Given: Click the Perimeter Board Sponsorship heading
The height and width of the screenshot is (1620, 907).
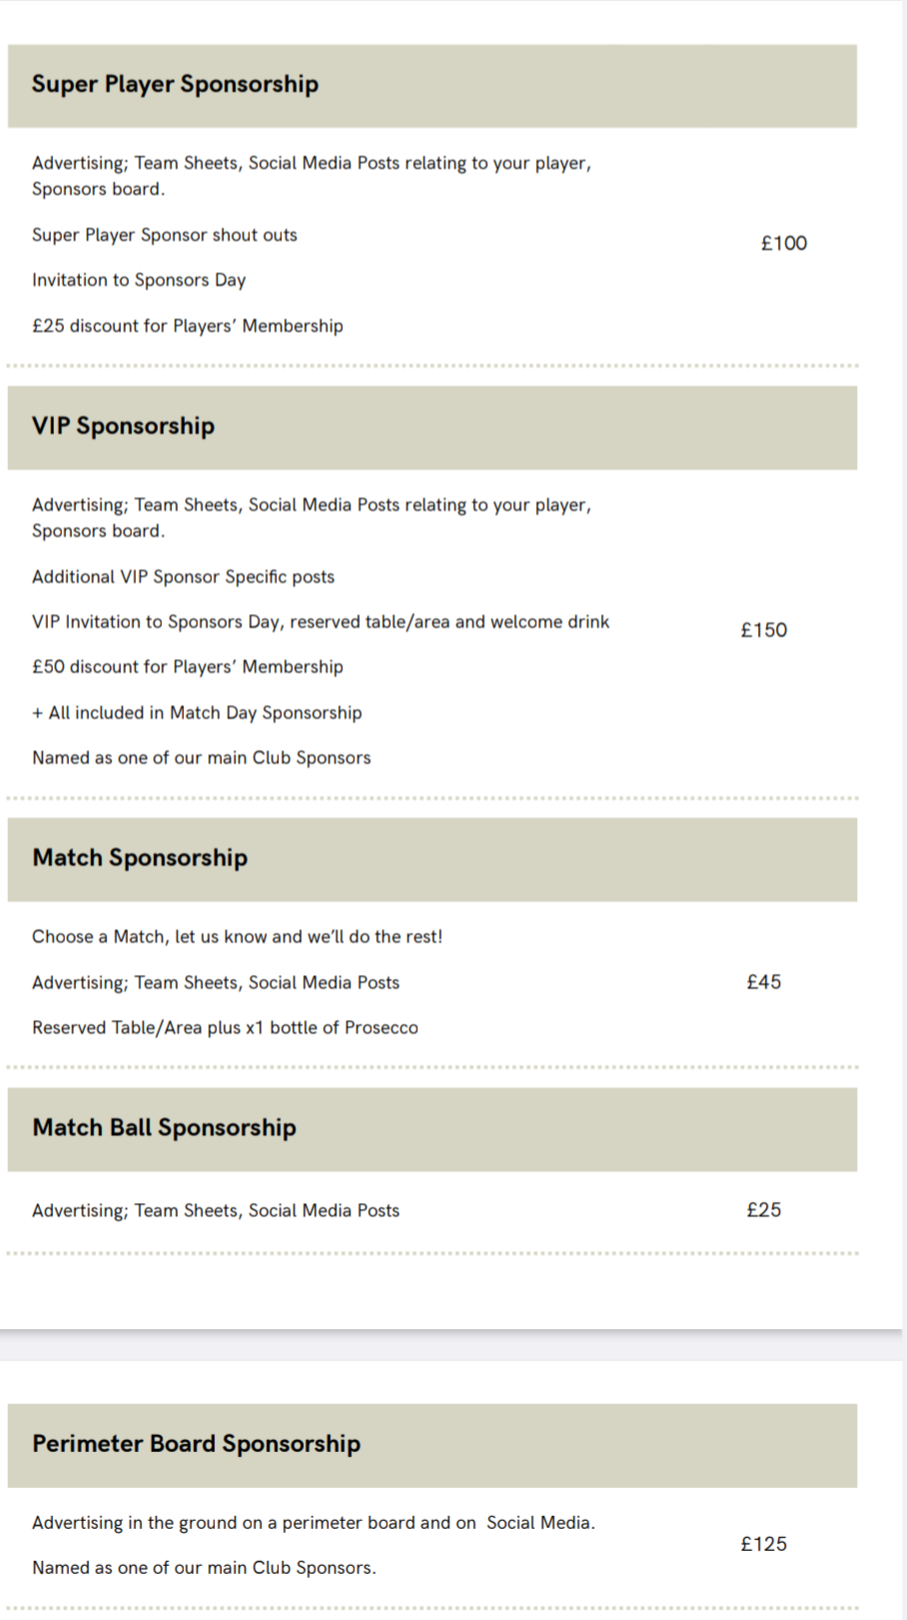Looking at the screenshot, I should [x=196, y=1444].
